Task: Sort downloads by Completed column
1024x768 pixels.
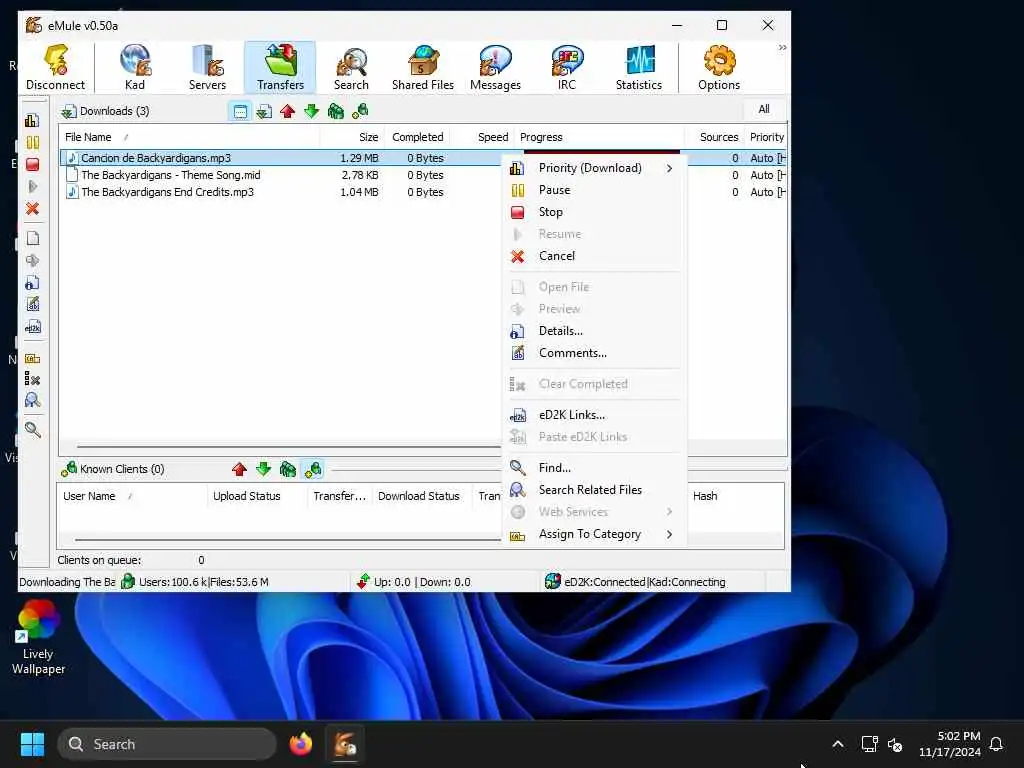Action: point(417,137)
